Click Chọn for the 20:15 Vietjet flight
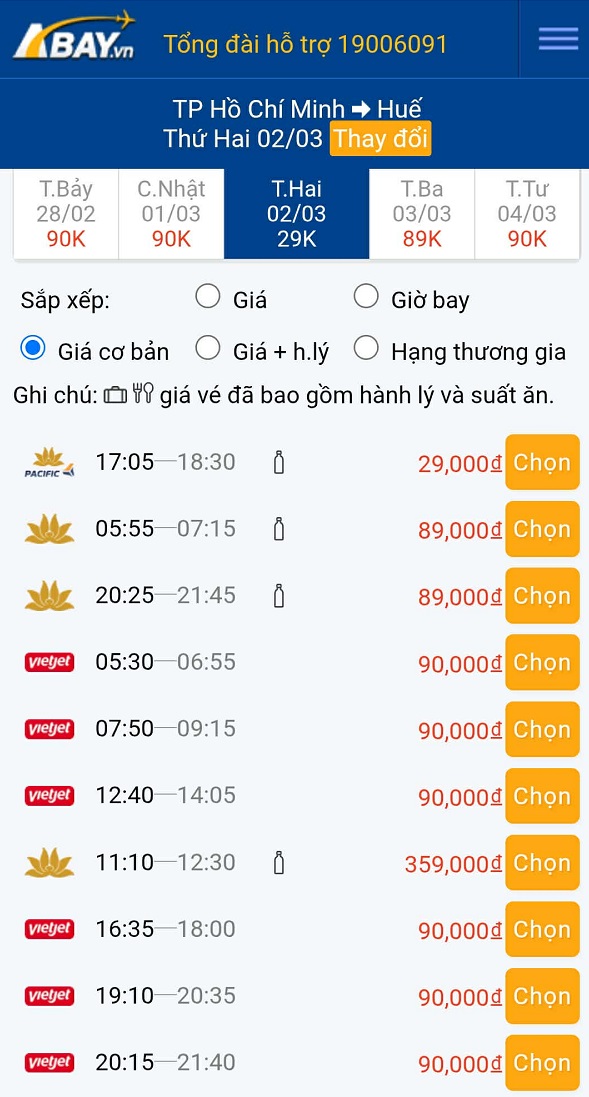The width and height of the screenshot is (589, 1097). (542, 1063)
